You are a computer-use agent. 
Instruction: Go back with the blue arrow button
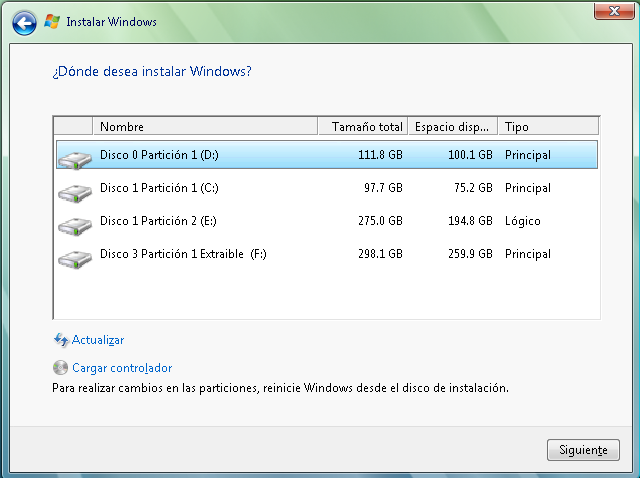[x=24, y=23]
